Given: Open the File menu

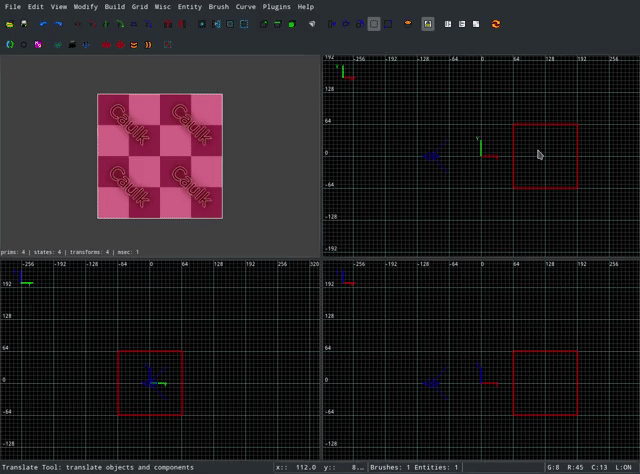Looking at the screenshot, I should 12,7.
